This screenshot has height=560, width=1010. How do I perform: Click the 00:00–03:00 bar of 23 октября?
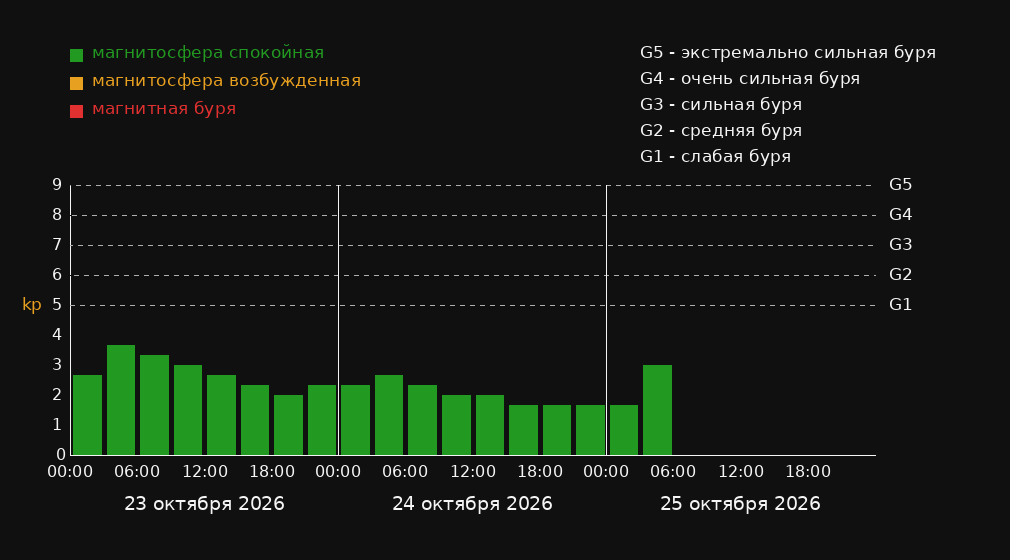click(88, 415)
